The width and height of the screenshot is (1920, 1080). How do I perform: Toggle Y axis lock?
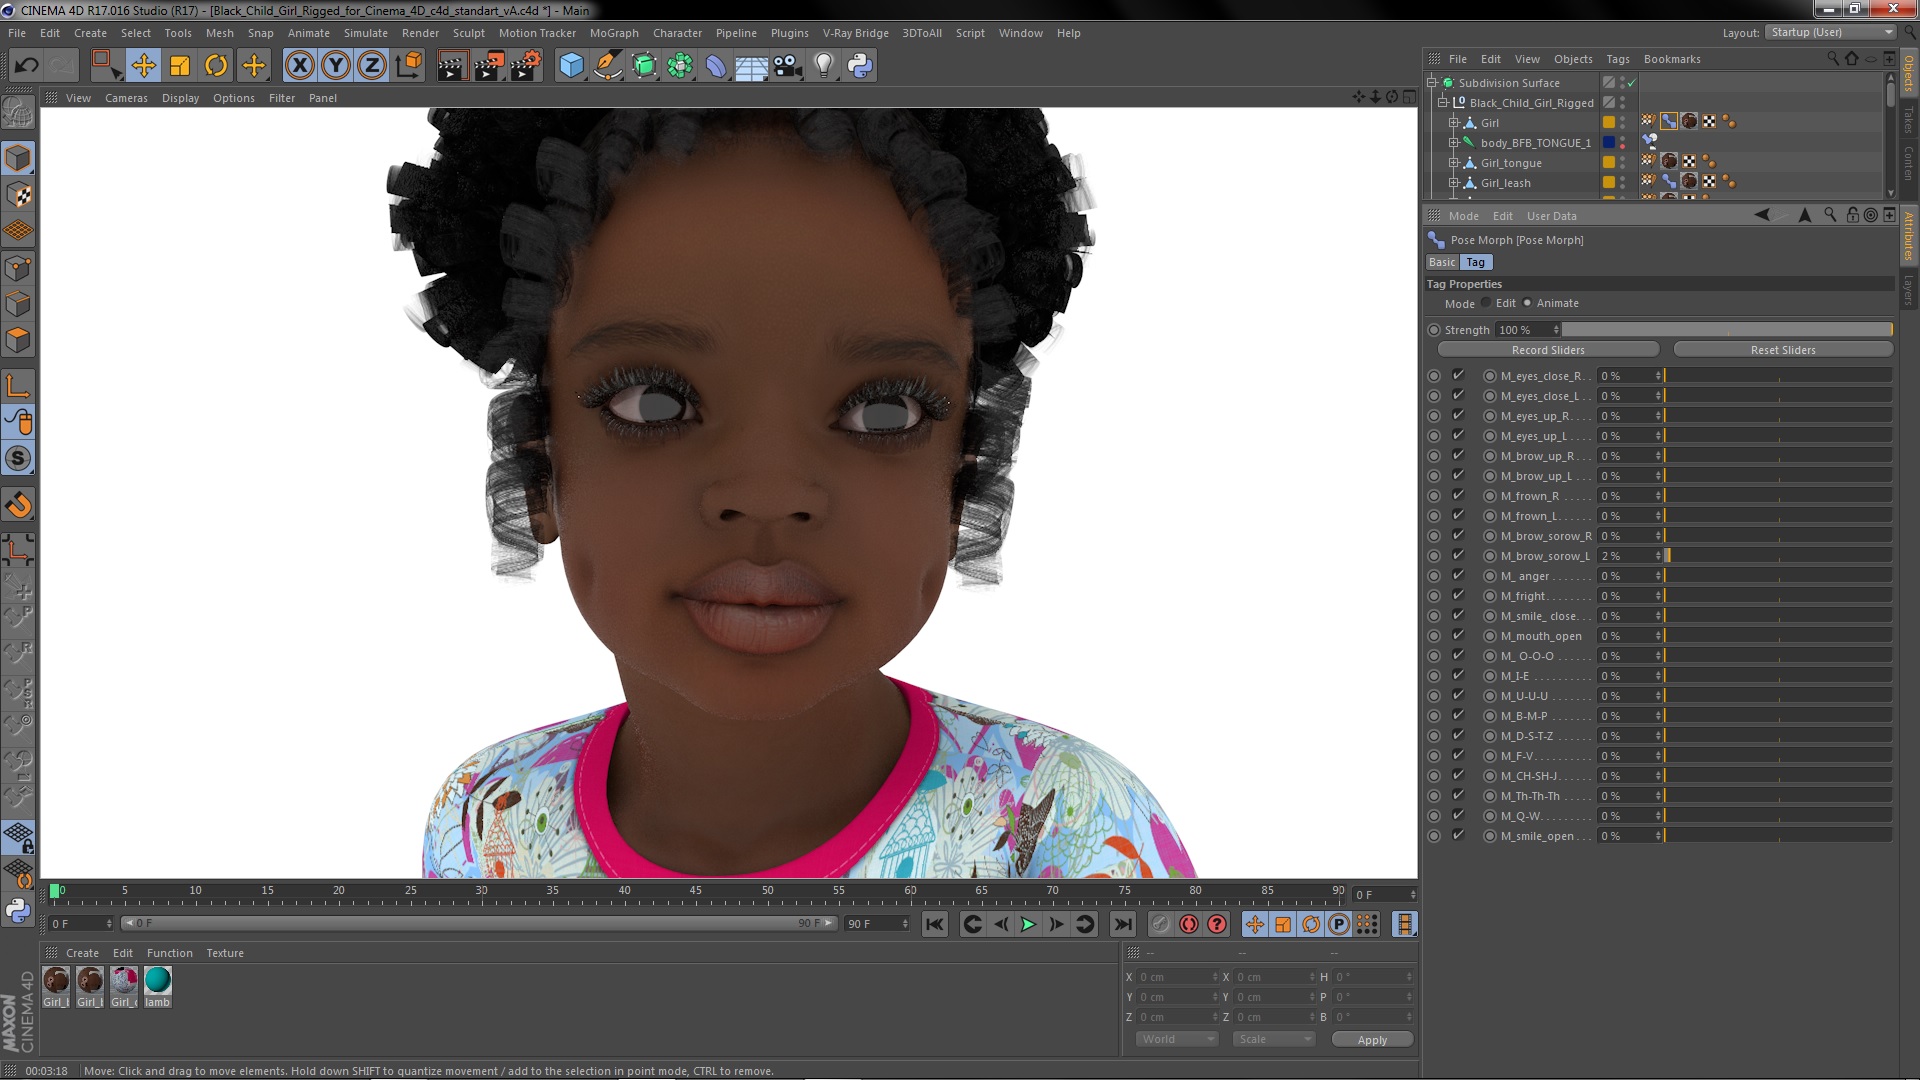pyautogui.click(x=336, y=66)
